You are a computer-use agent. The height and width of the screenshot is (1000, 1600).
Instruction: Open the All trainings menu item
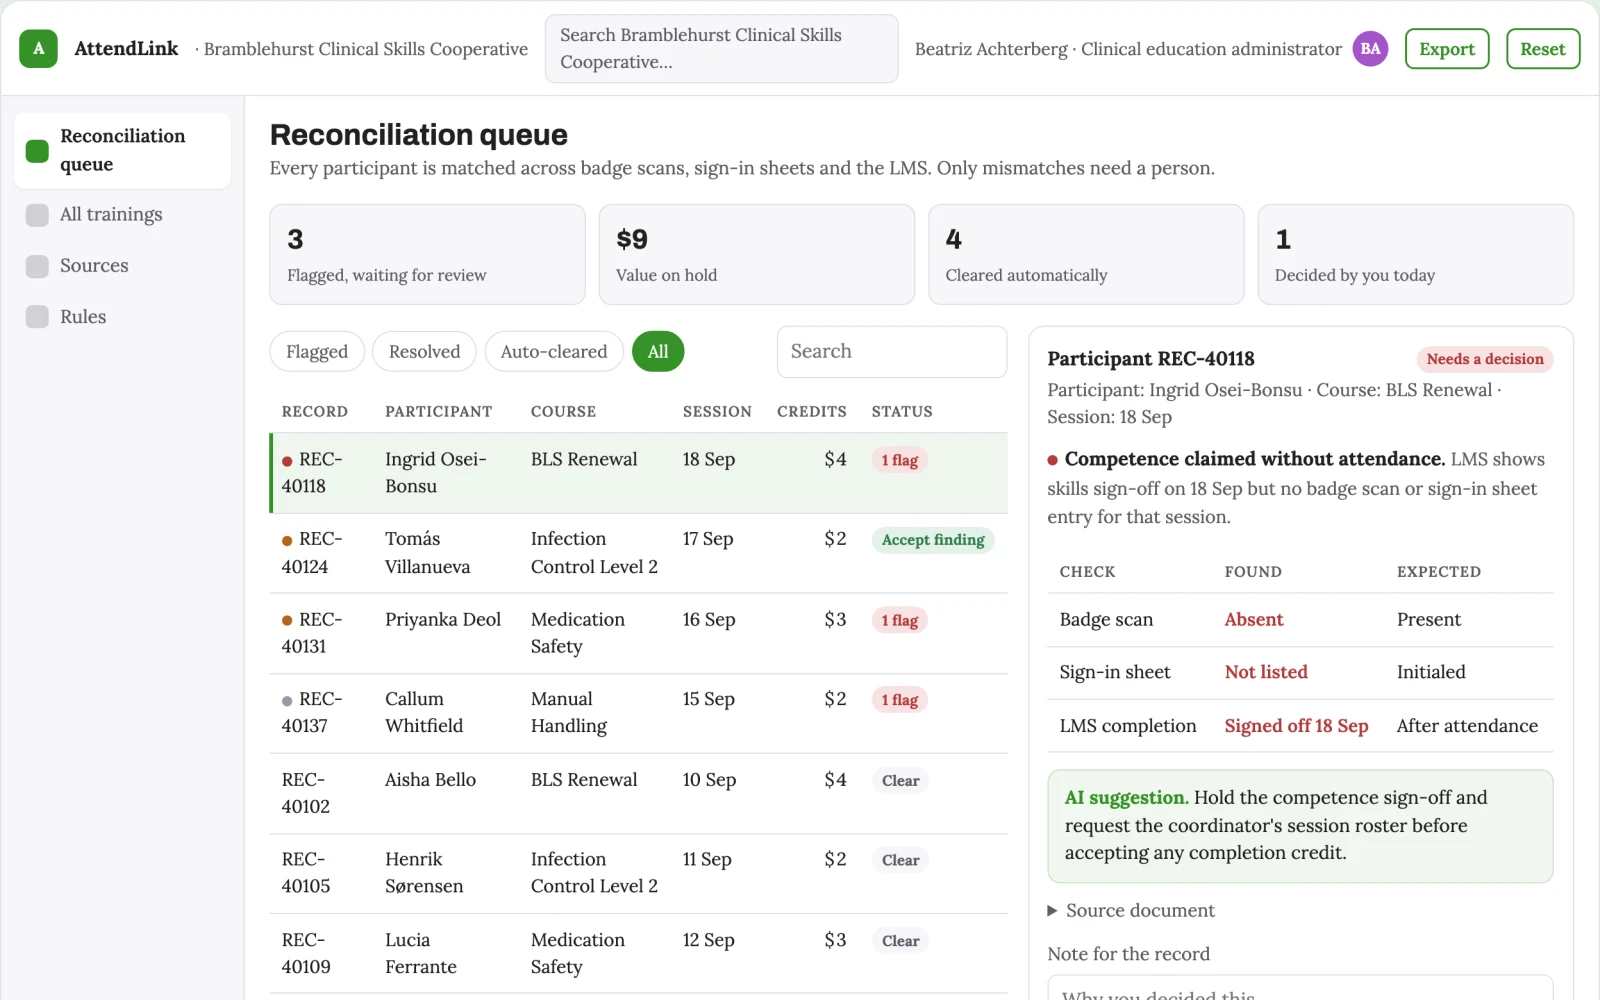122,215
